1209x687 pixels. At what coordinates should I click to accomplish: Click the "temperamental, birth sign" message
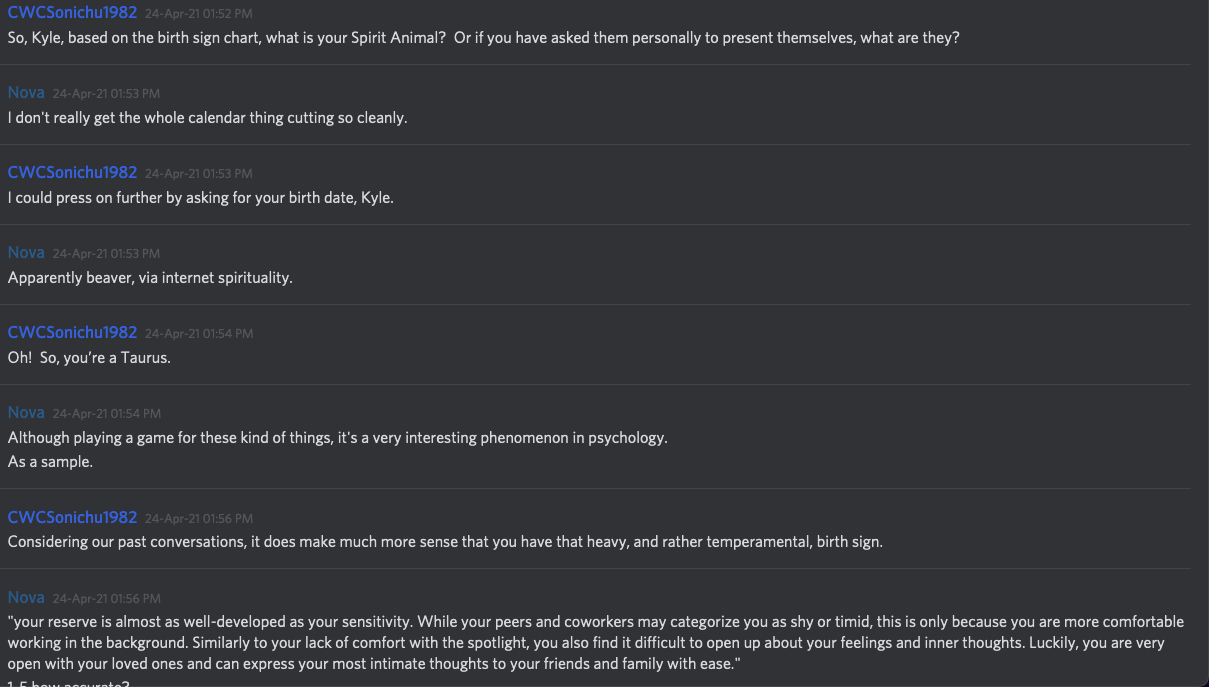[445, 542]
